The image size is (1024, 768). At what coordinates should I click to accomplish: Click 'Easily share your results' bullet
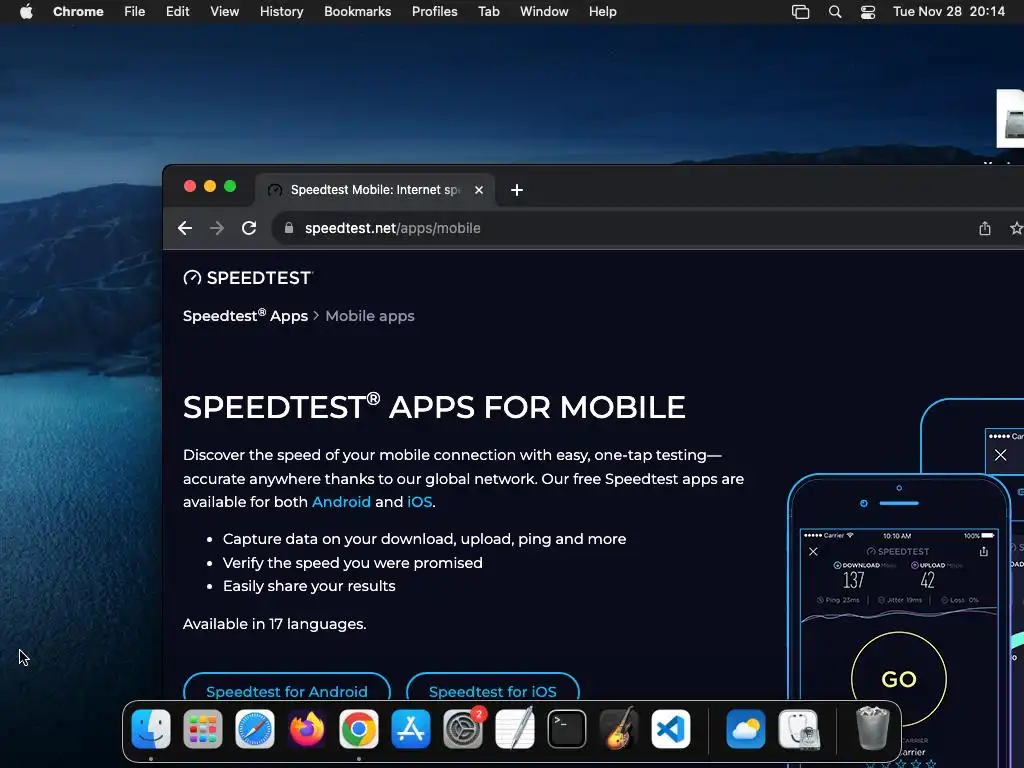(x=309, y=586)
